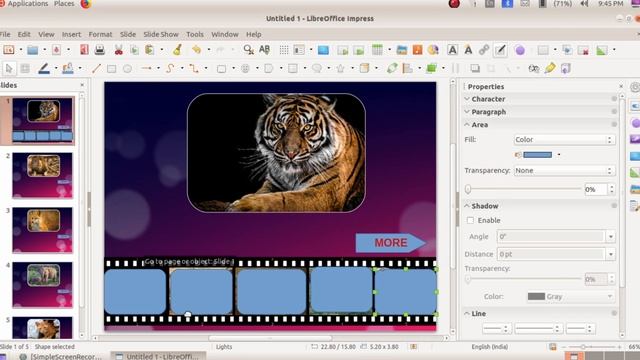This screenshot has height=360, width=640.
Task: Open the Help menu
Action: [x=253, y=34]
